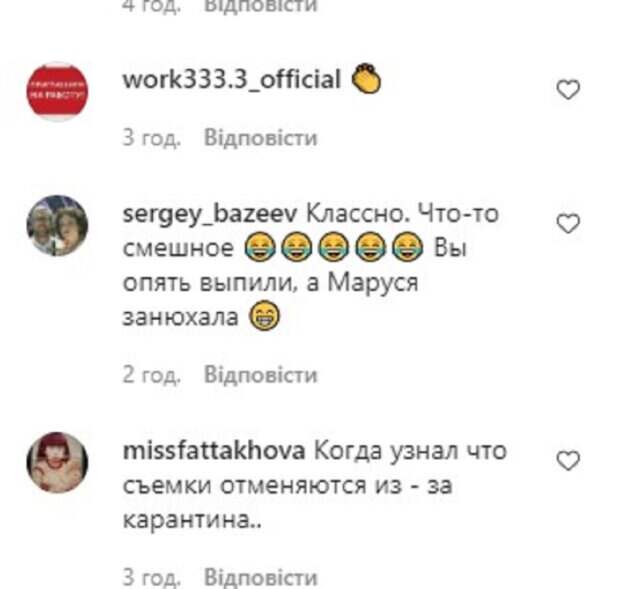Visit the work333.3_official username link
The width and height of the screenshot is (620, 589).
pos(232,80)
